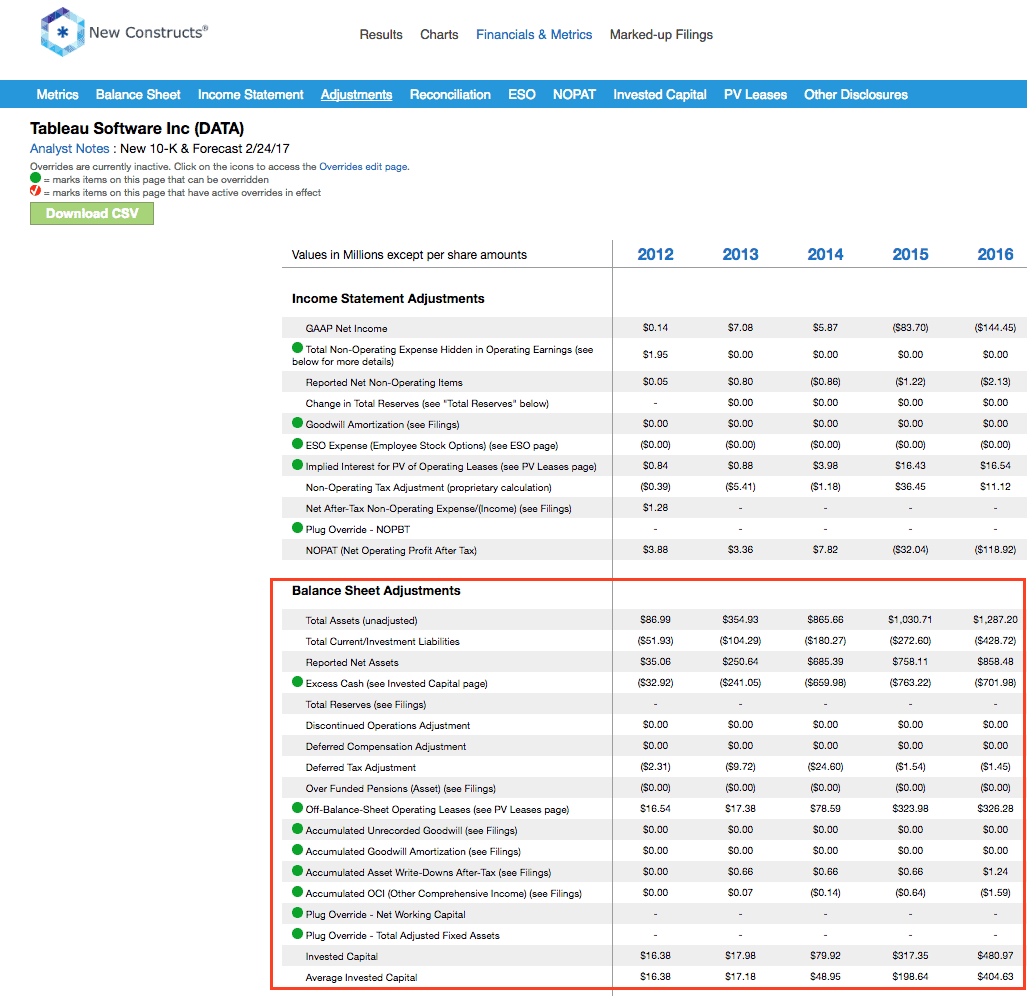The image size is (1027, 996).
Task: Click Implied Interest value $16.43
Action: 910,465
